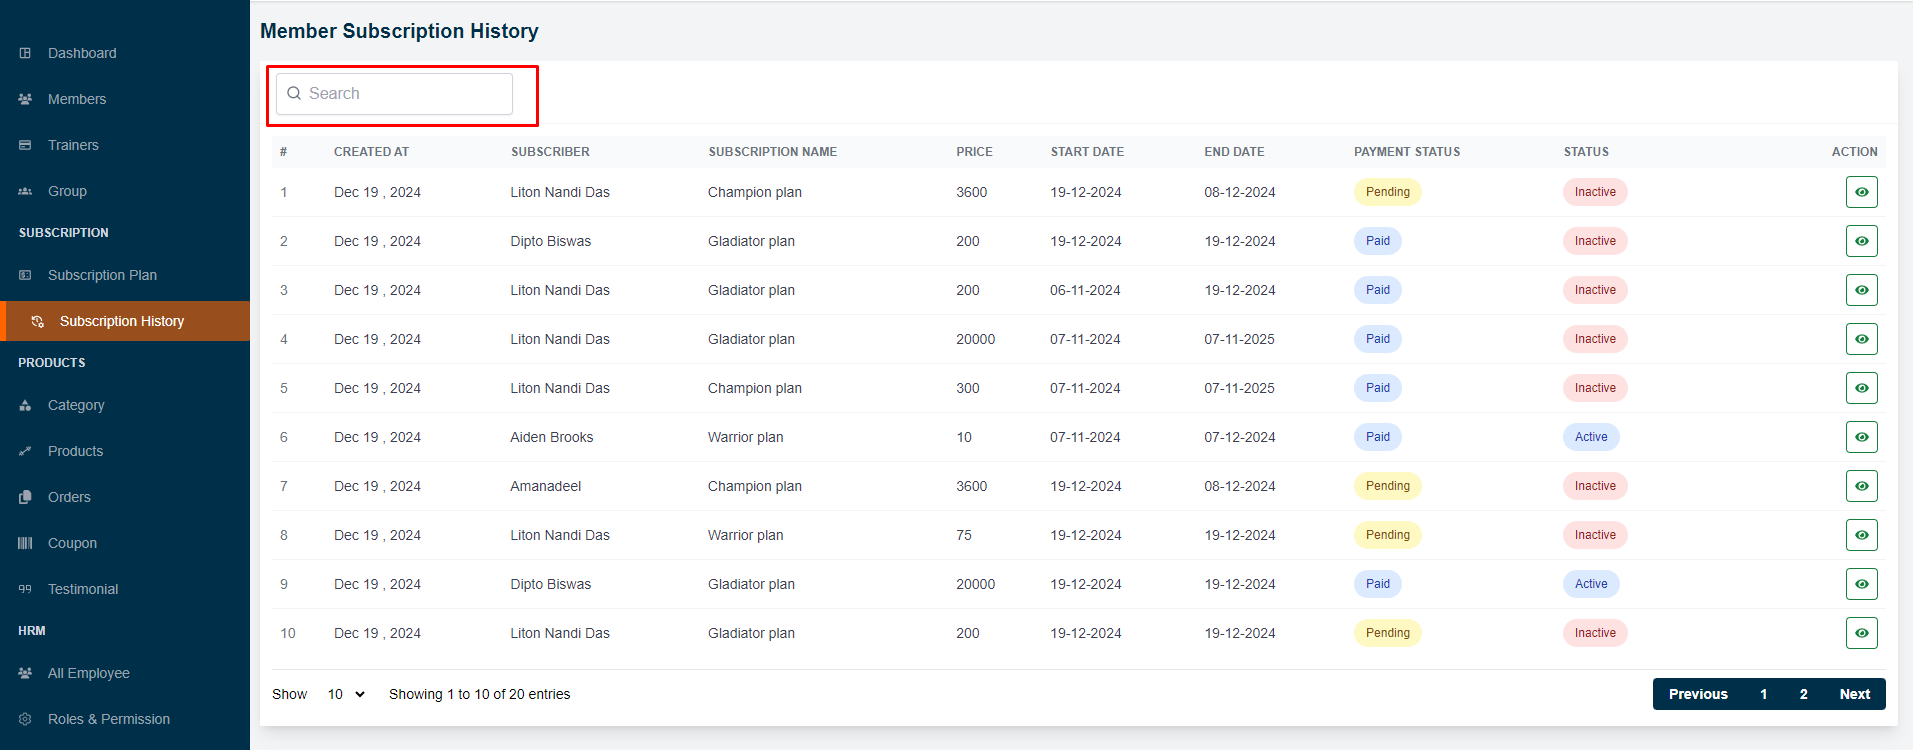Click the magnifier icon in search box
The width and height of the screenshot is (1913, 750).
point(294,93)
